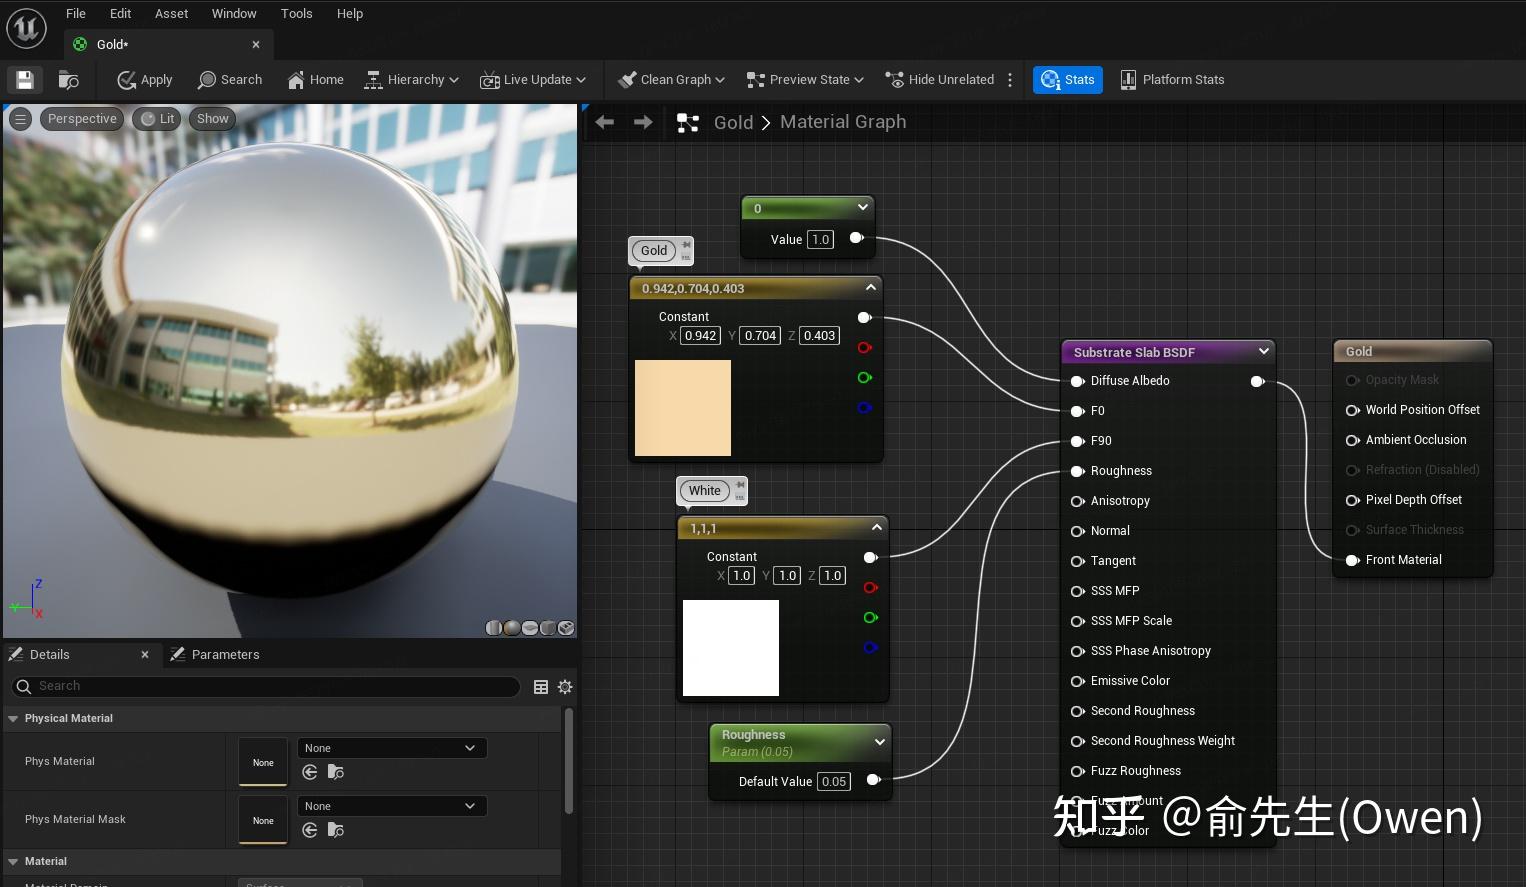The image size is (1526, 887).
Task: Click the Browse to asset icon
Action: [69, 80]
